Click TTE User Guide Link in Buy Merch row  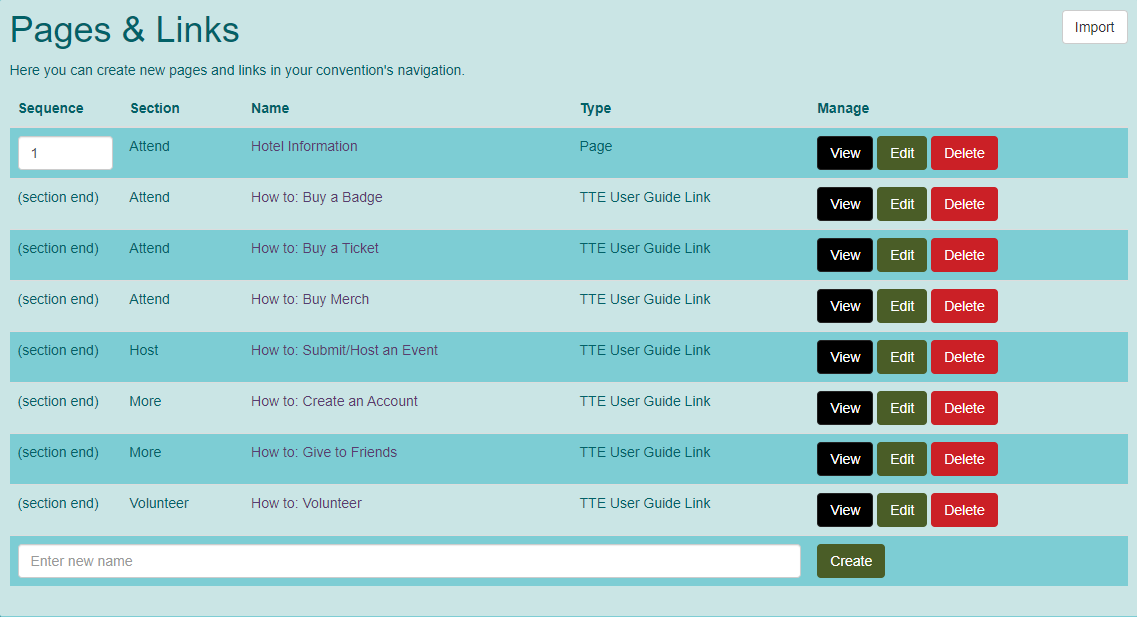tap(645, 299)
